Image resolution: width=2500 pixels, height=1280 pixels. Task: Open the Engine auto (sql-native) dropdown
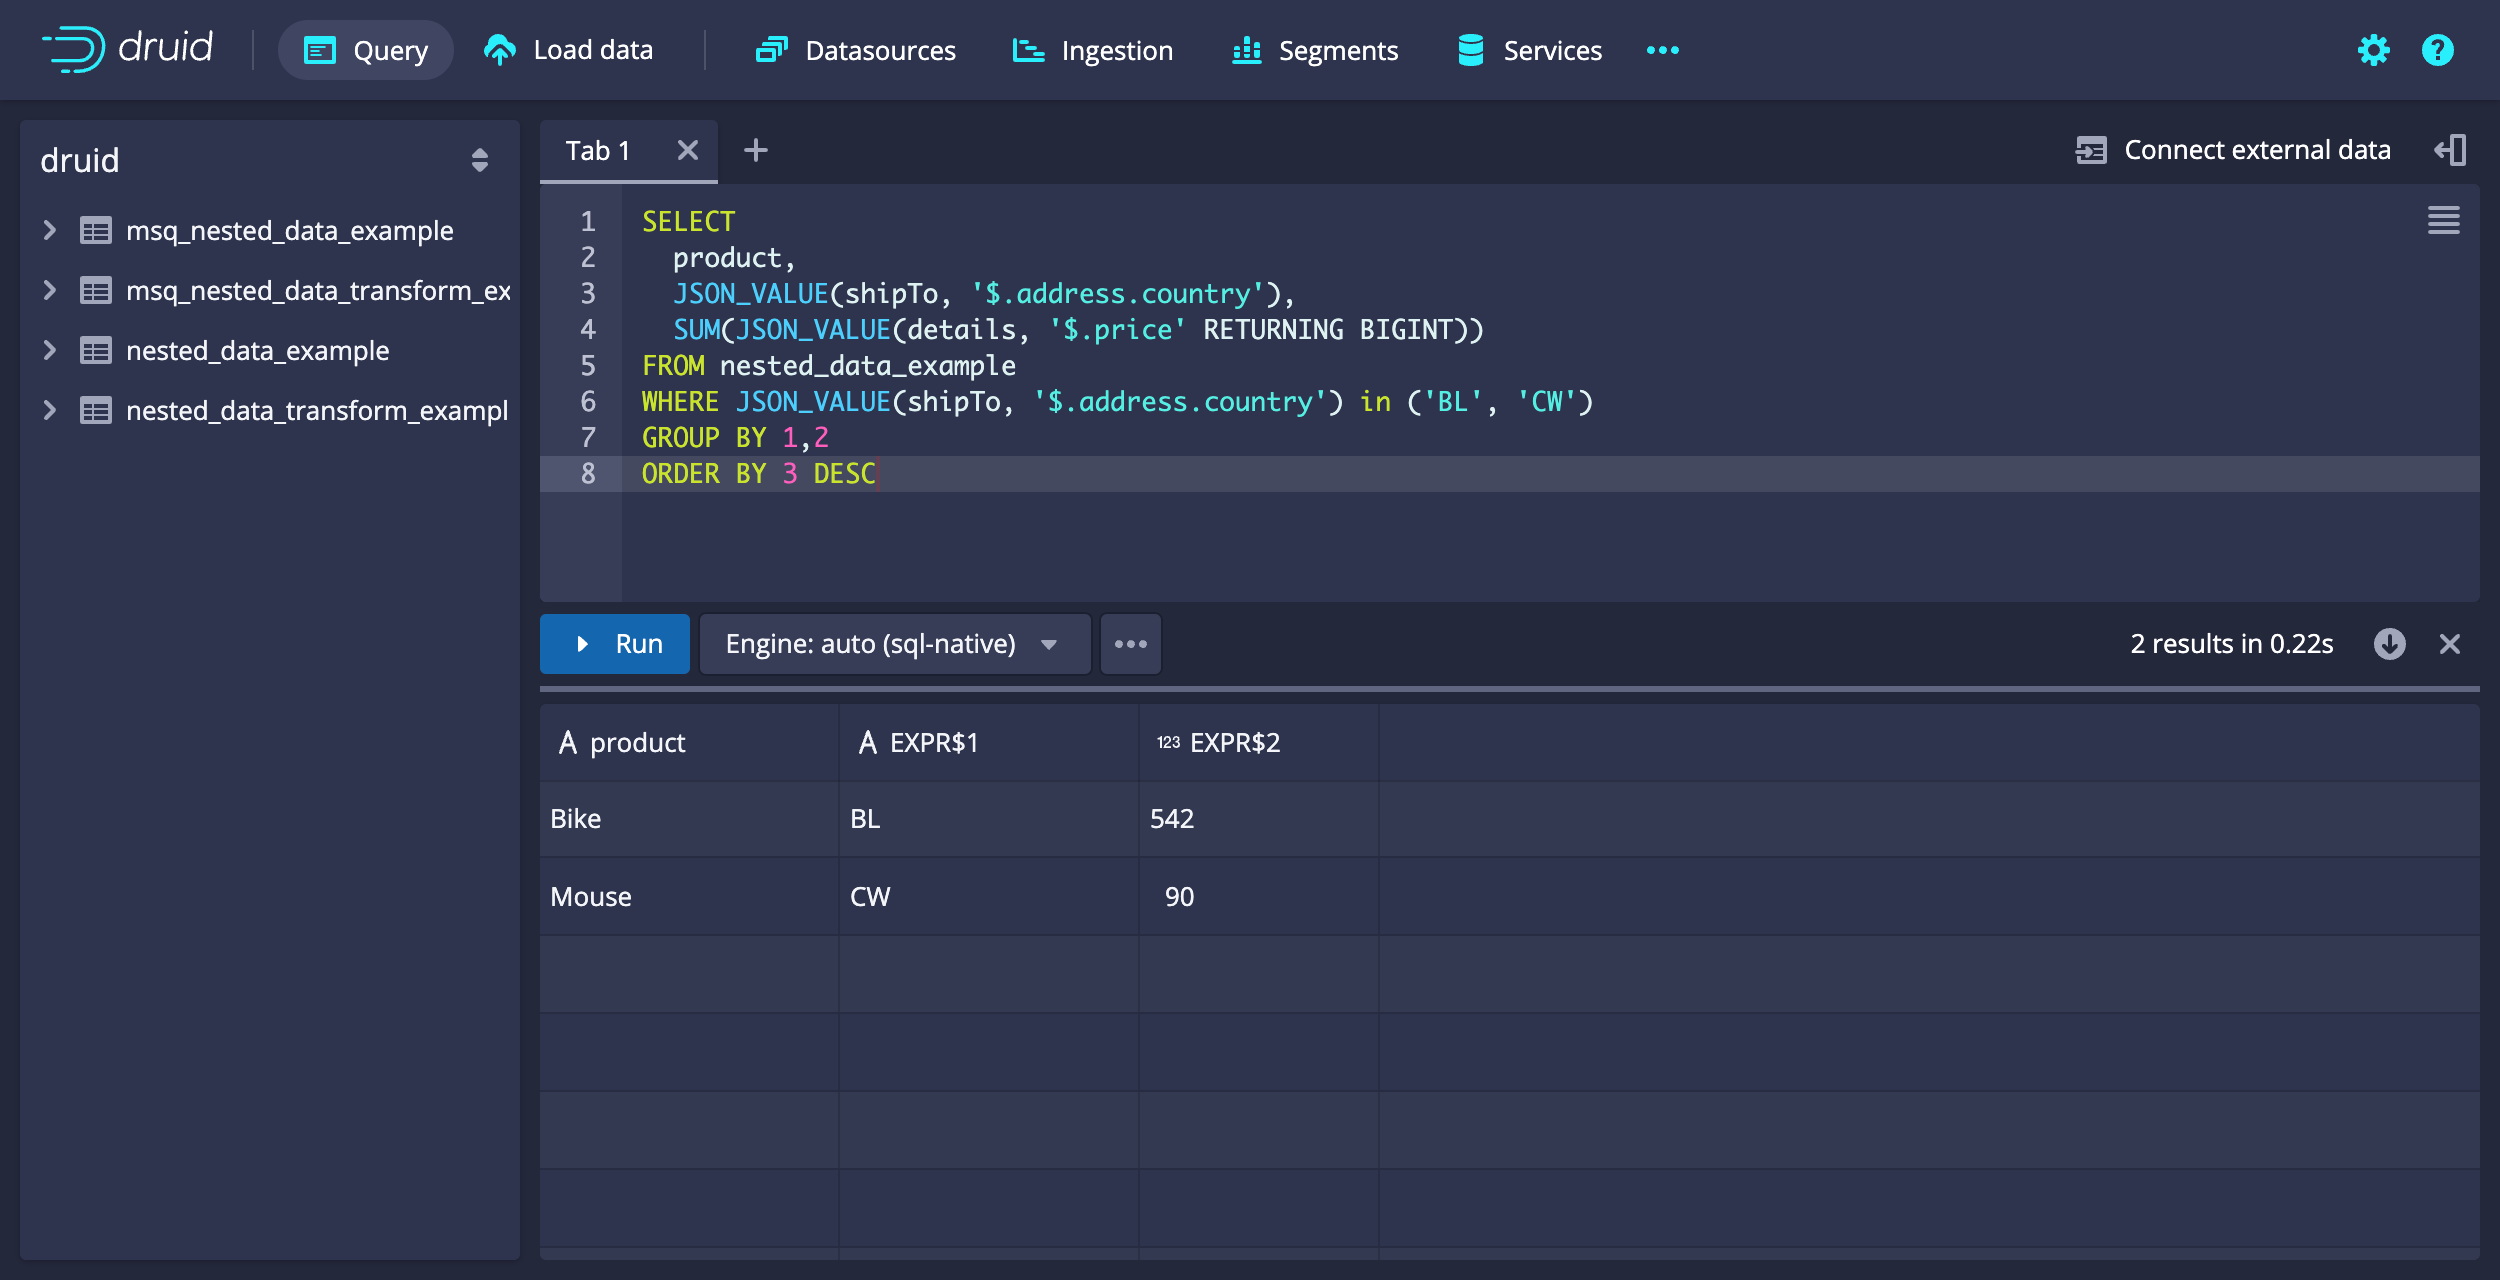tap(894, 644)
